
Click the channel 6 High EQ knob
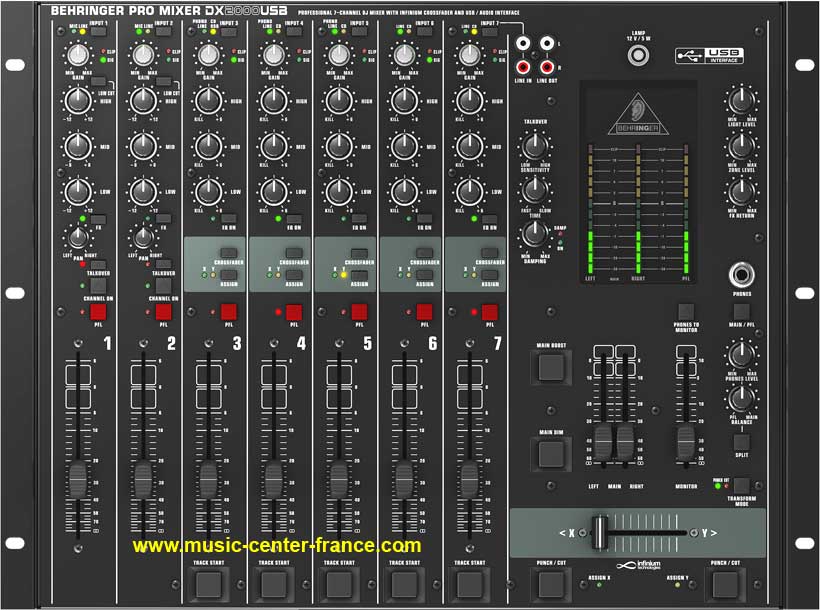pos(404,100)
